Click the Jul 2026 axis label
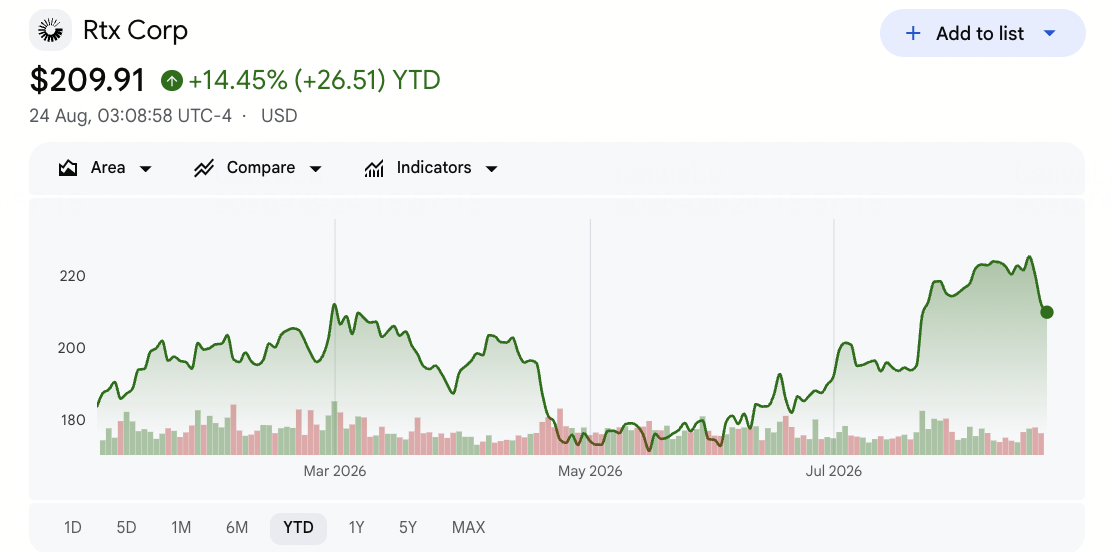The width and height of the screenshot is (1112, 552). pos(834,471)
